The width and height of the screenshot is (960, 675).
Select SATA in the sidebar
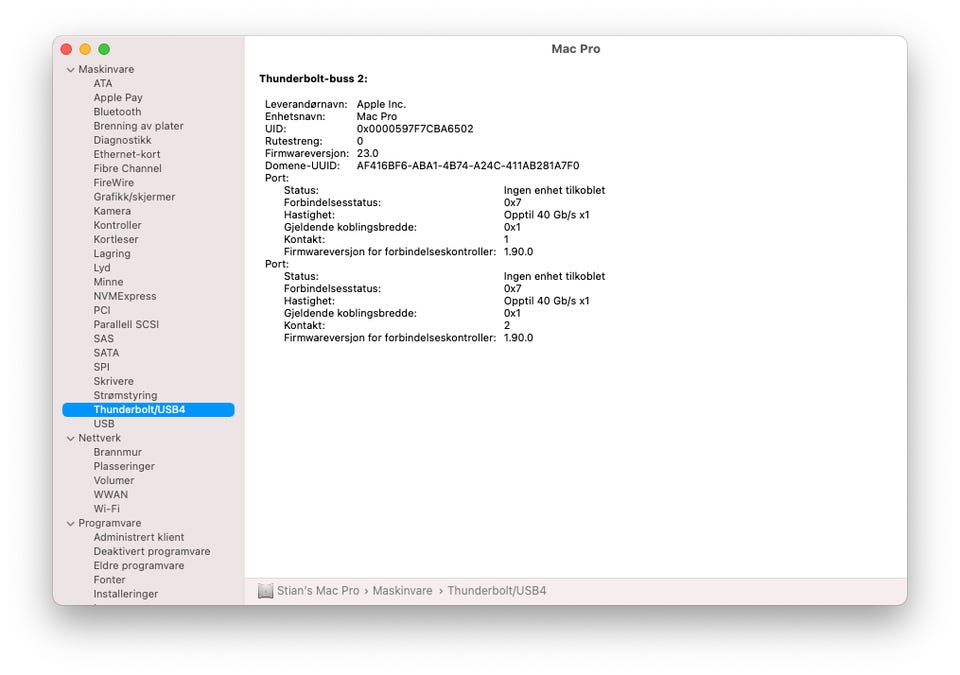point(106,353)
